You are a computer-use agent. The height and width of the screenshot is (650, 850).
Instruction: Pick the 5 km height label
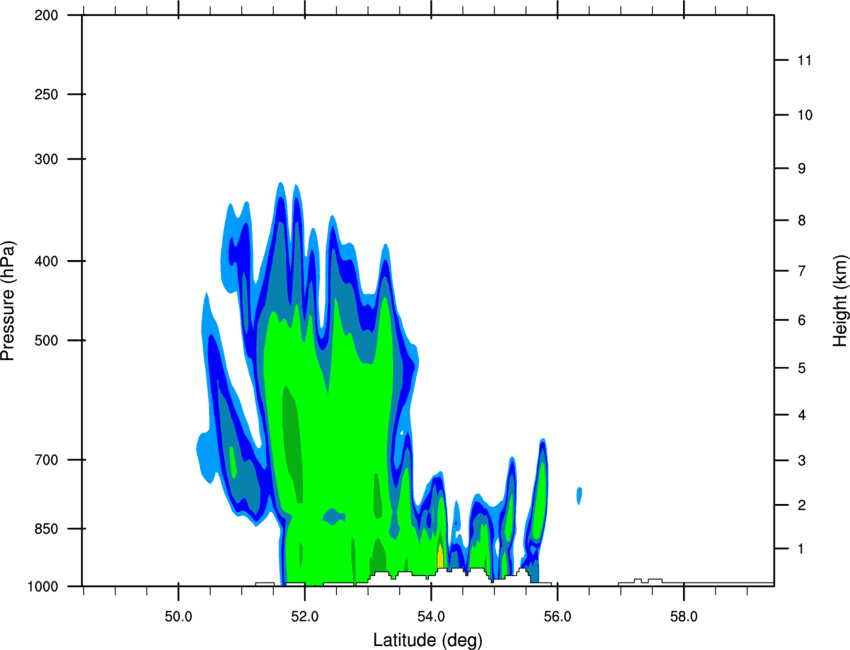(x=802, y=369)
